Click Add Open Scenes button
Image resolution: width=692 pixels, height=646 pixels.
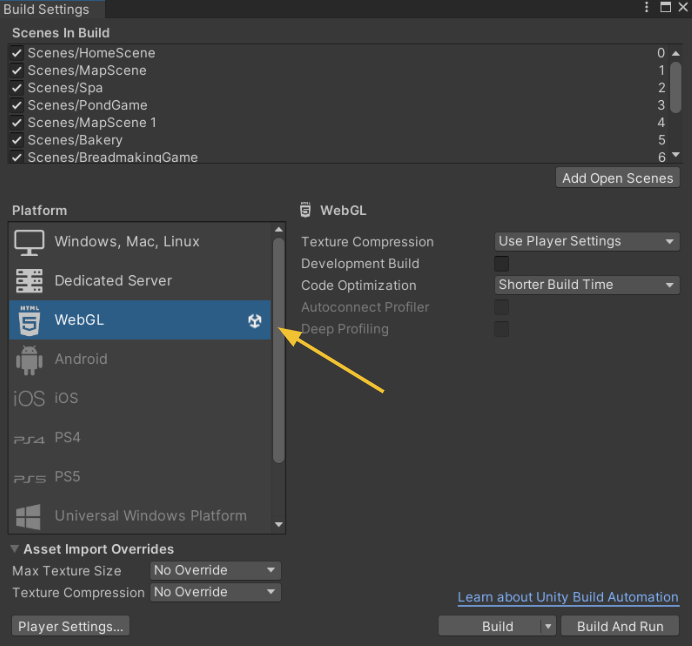tap(617, 178)
